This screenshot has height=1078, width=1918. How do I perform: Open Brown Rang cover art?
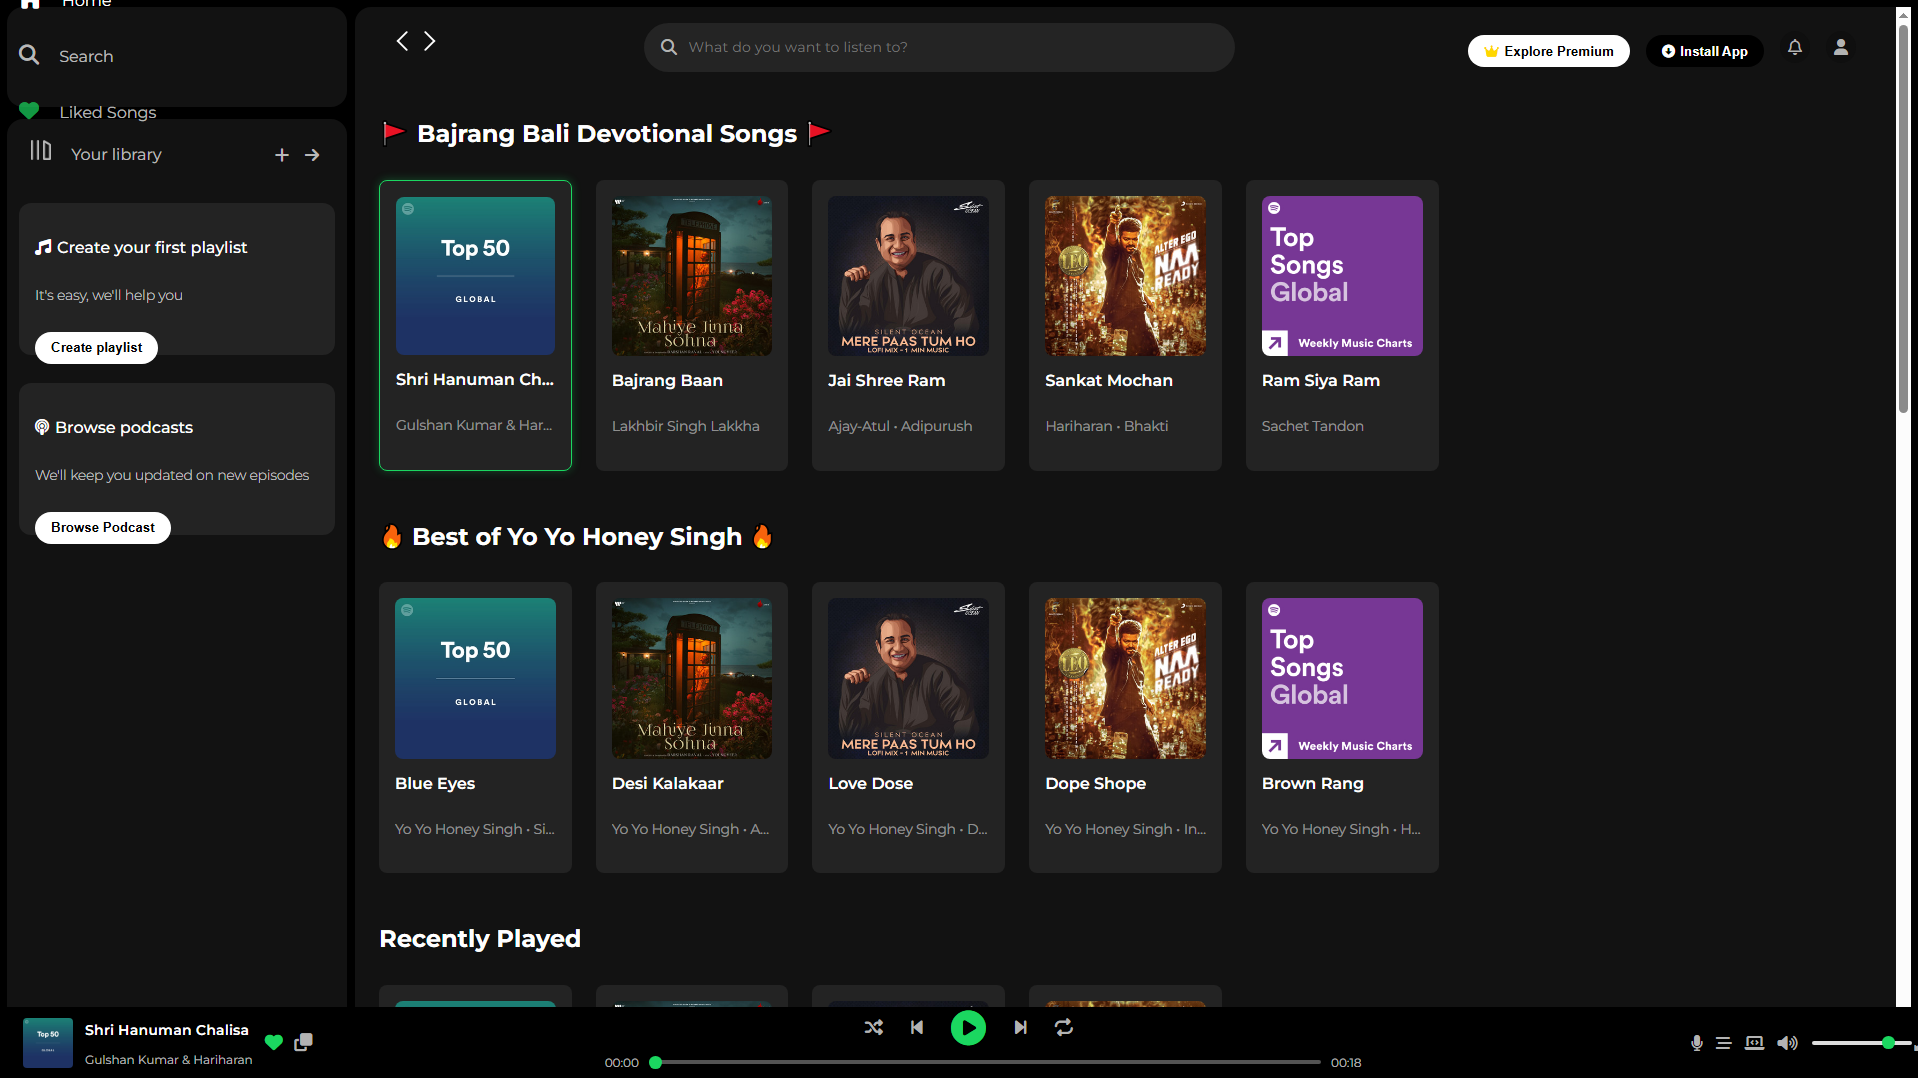tap(1342, 678)
